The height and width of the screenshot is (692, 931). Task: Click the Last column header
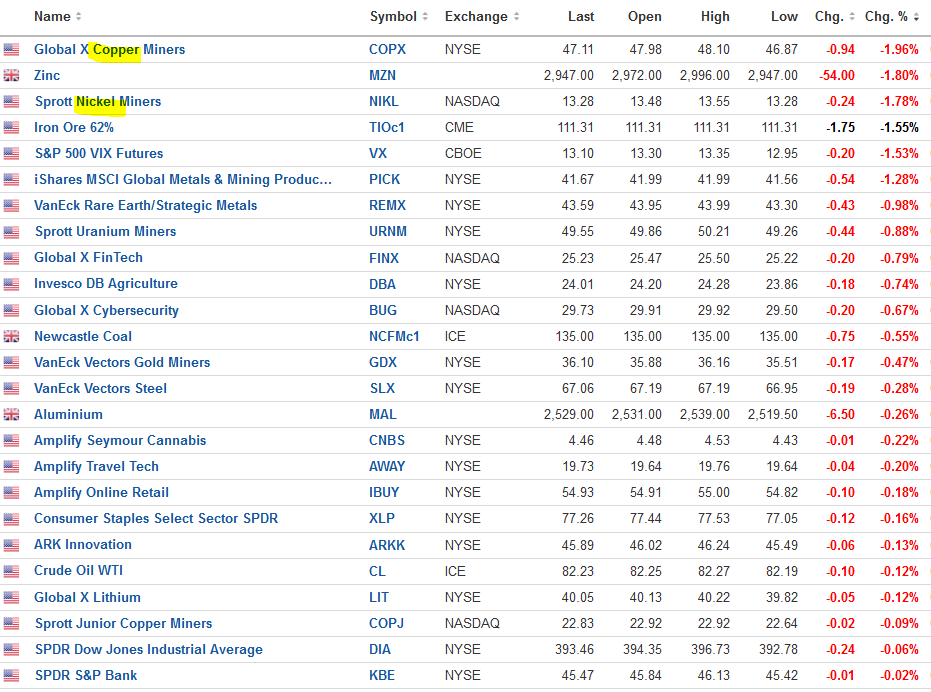[x=581, y=17]
